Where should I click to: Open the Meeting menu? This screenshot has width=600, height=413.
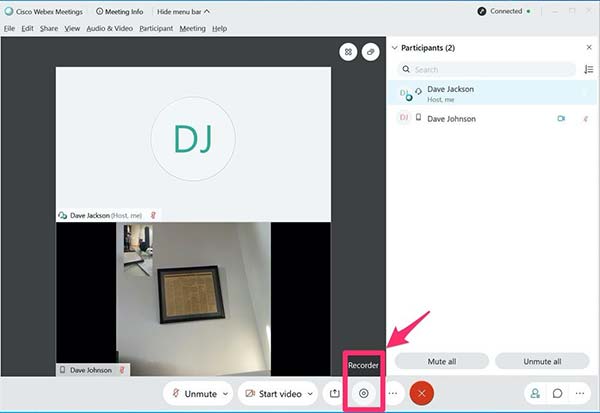[x=192, y=28]
